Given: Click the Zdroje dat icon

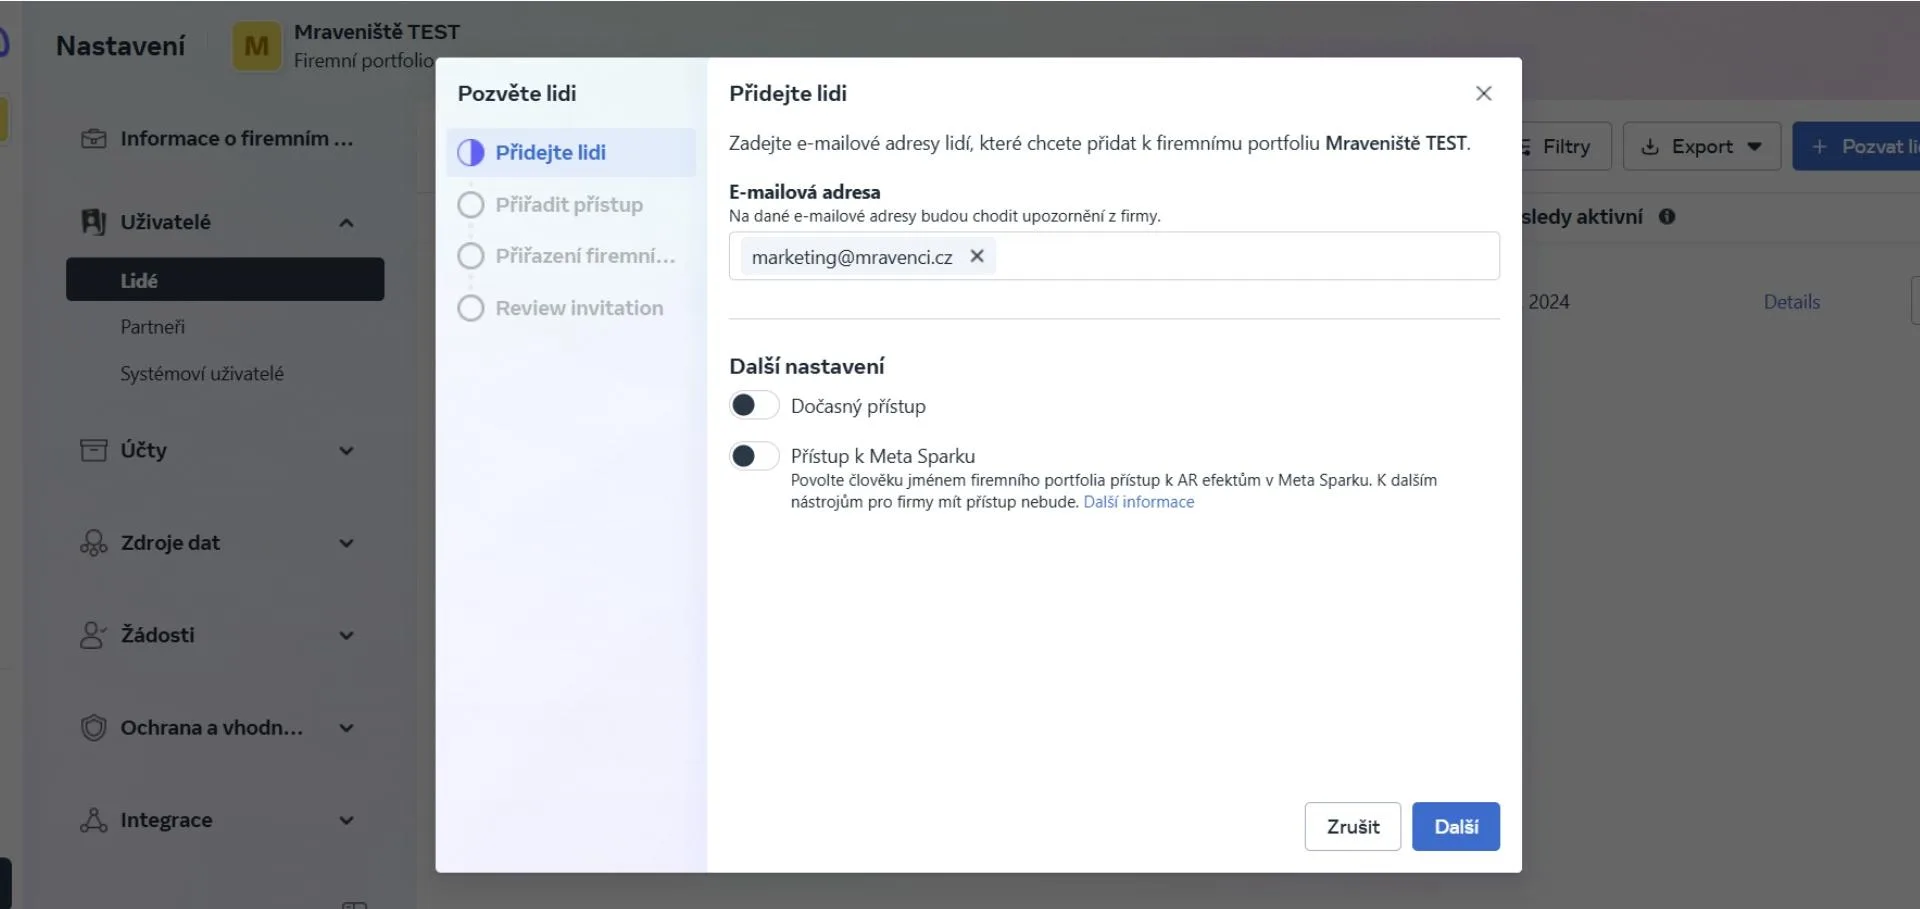Looking at the screenshot, I should (x=93, y=543).
